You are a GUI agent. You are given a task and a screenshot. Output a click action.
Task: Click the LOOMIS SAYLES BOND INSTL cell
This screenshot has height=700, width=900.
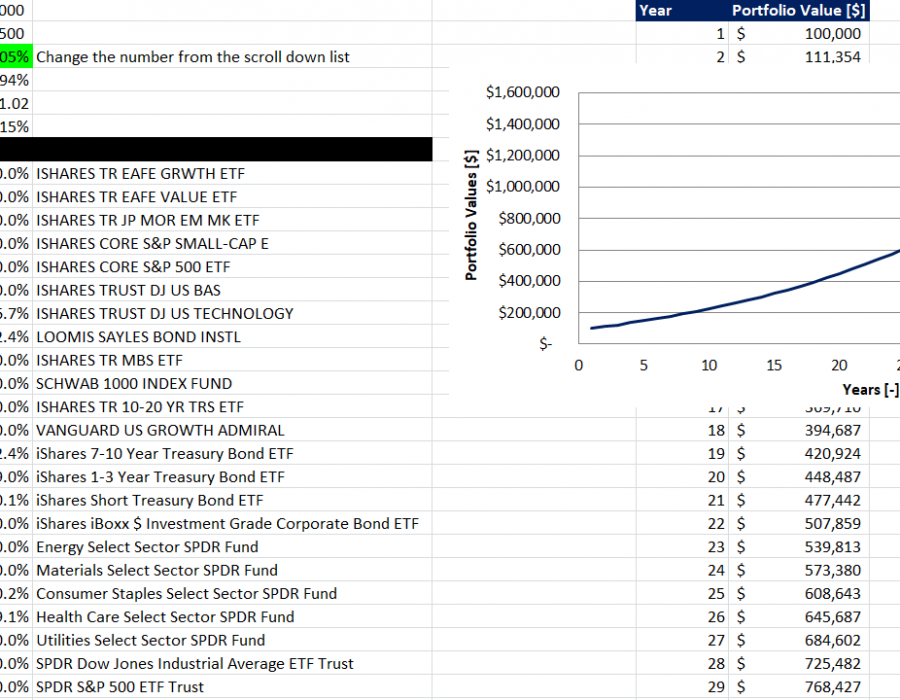138,337
